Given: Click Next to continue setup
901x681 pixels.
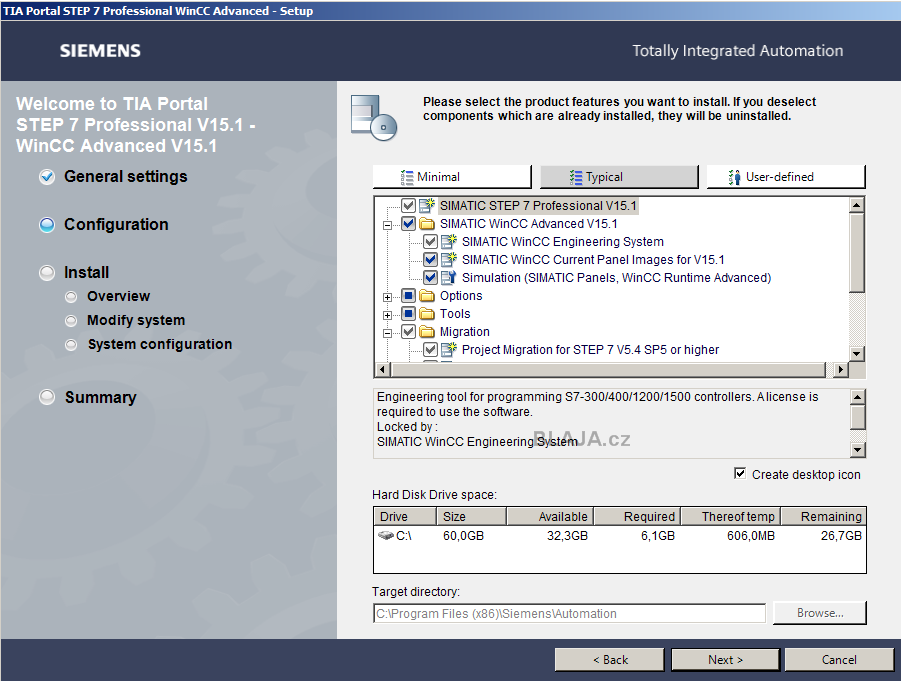Looking at the screenshot, I should [x=724, y=659].
